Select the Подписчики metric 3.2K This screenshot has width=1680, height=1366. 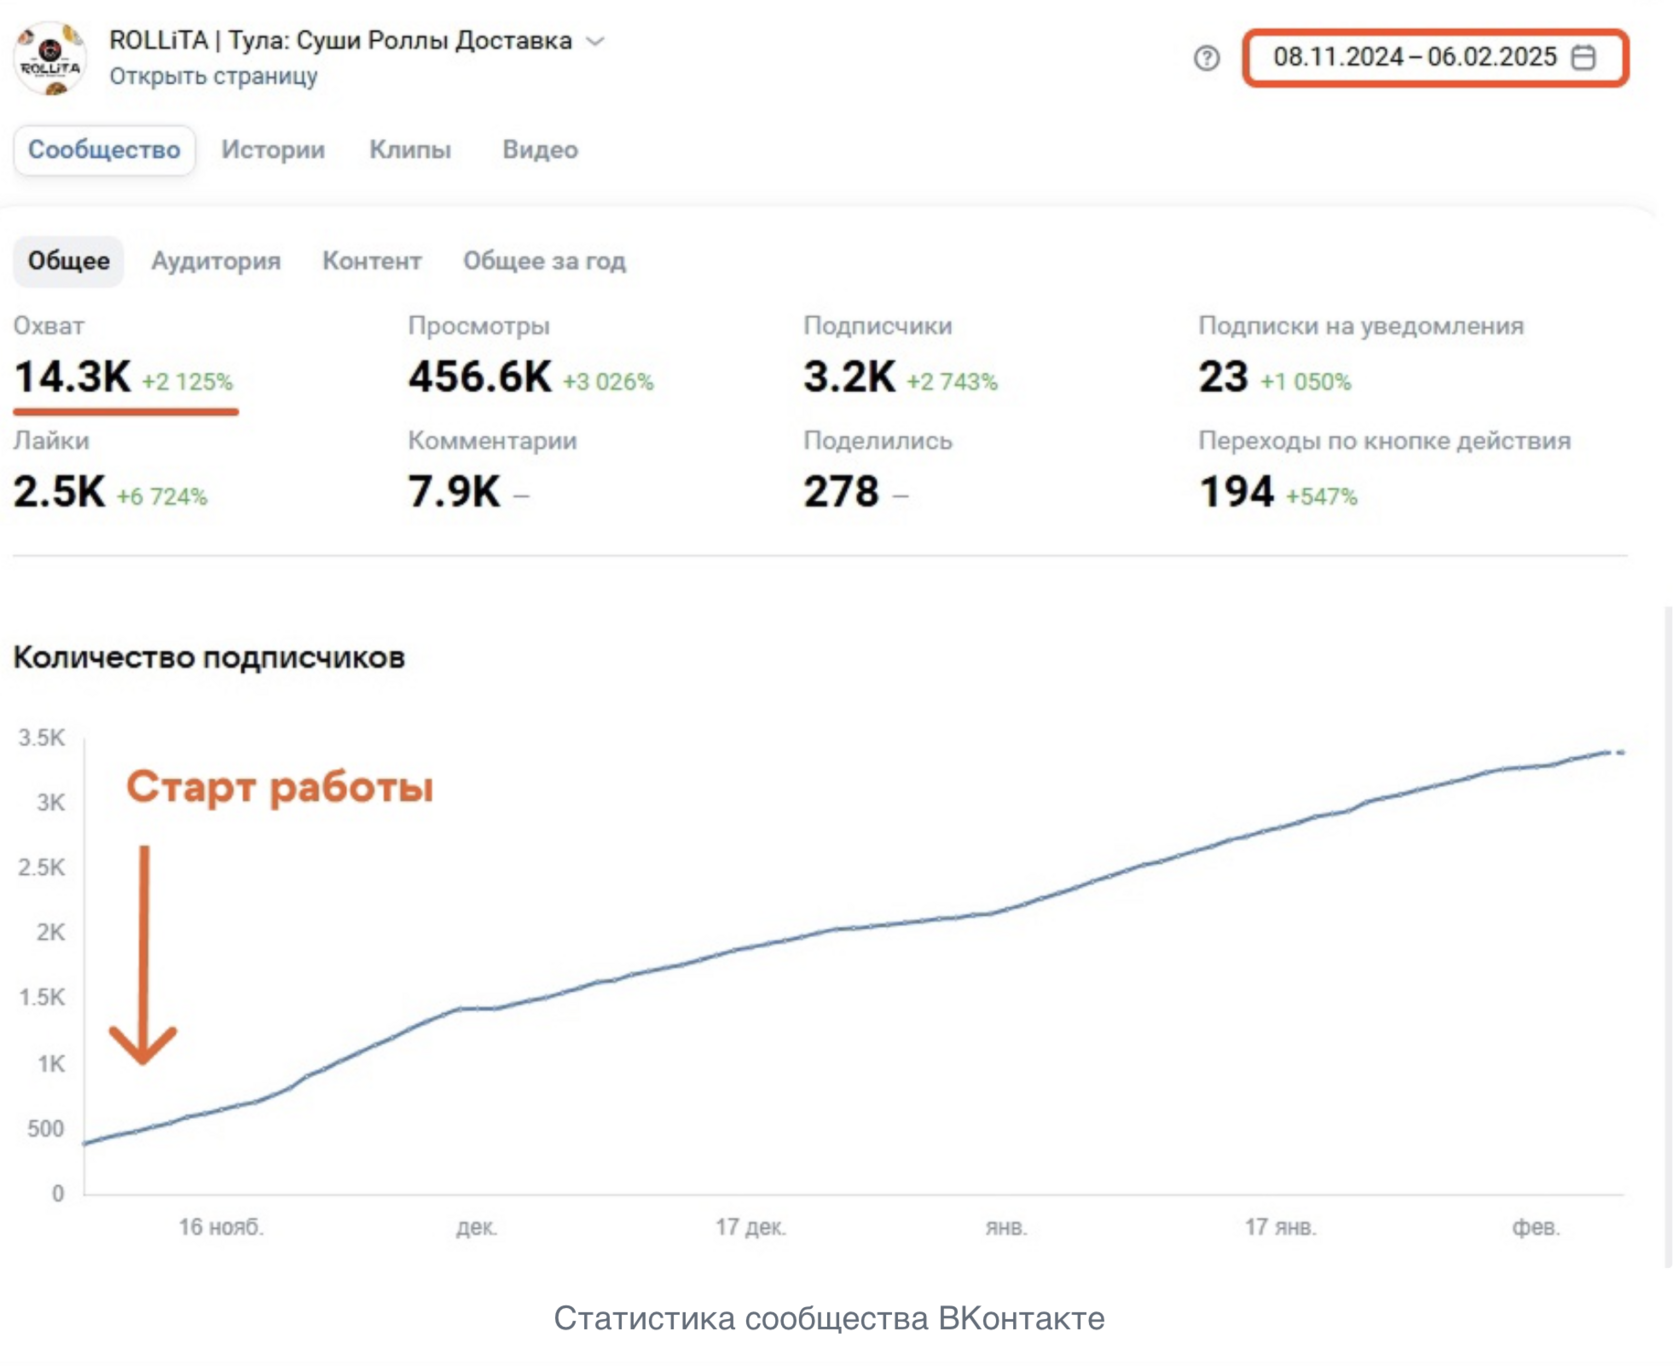coord(849,377)
